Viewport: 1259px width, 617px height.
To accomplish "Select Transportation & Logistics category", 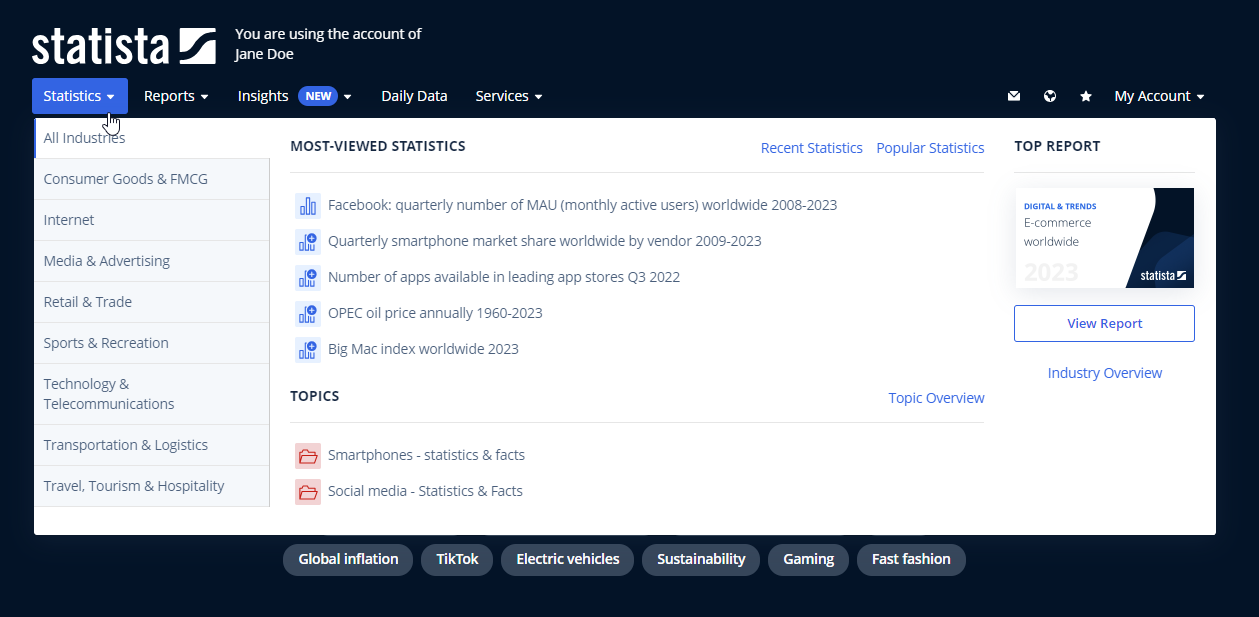I will pyautogui.click(x=152, y=445).
